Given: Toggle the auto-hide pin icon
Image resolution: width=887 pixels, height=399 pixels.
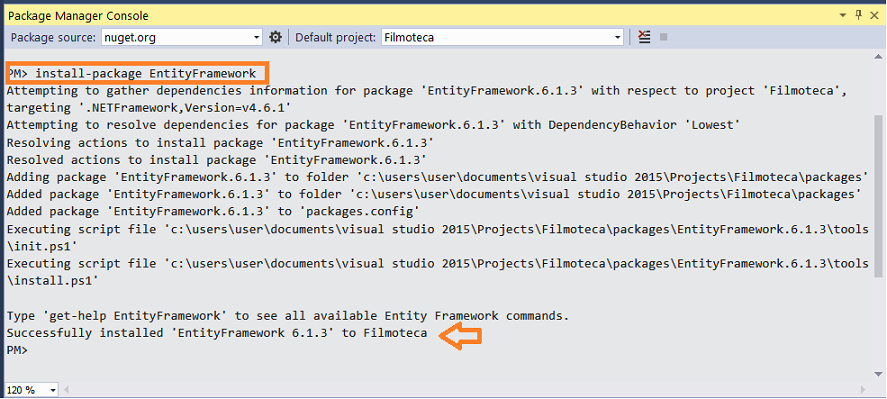Looking at the screenshot, I should point(859,15).
